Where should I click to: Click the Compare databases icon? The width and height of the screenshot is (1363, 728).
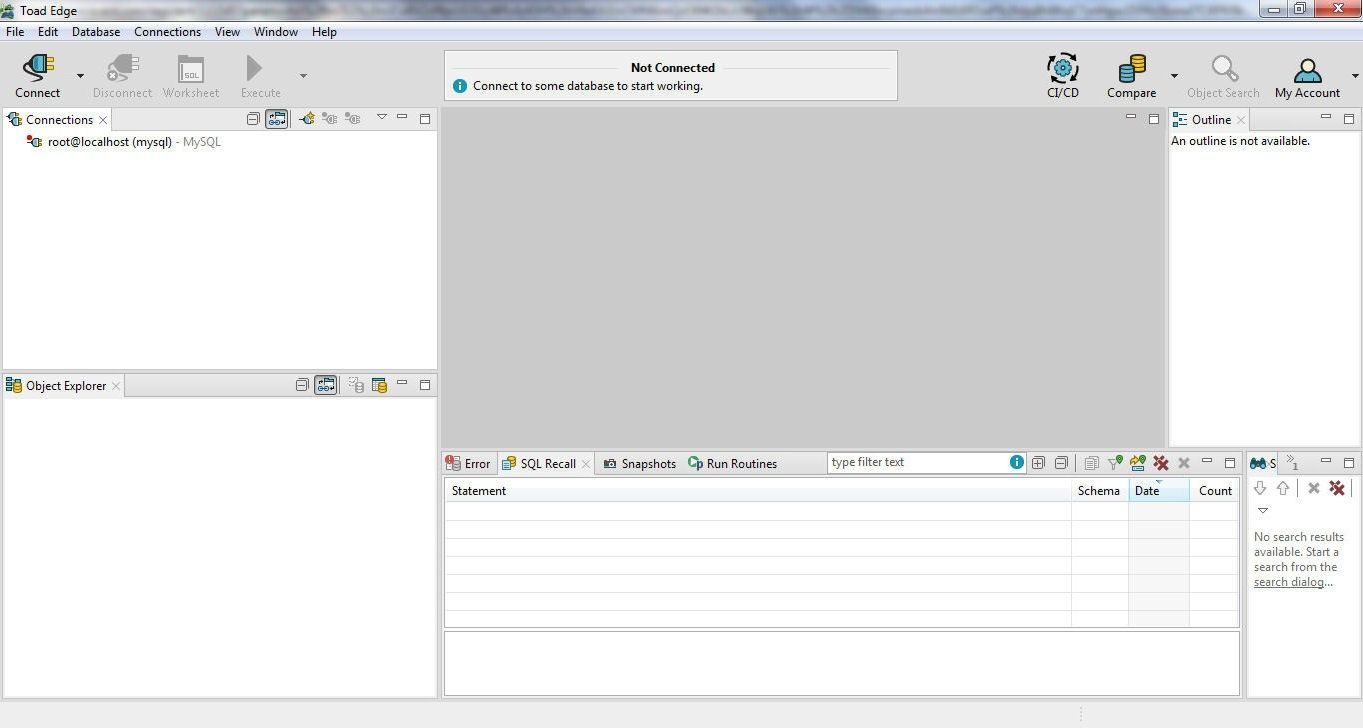click(1131, 68)
